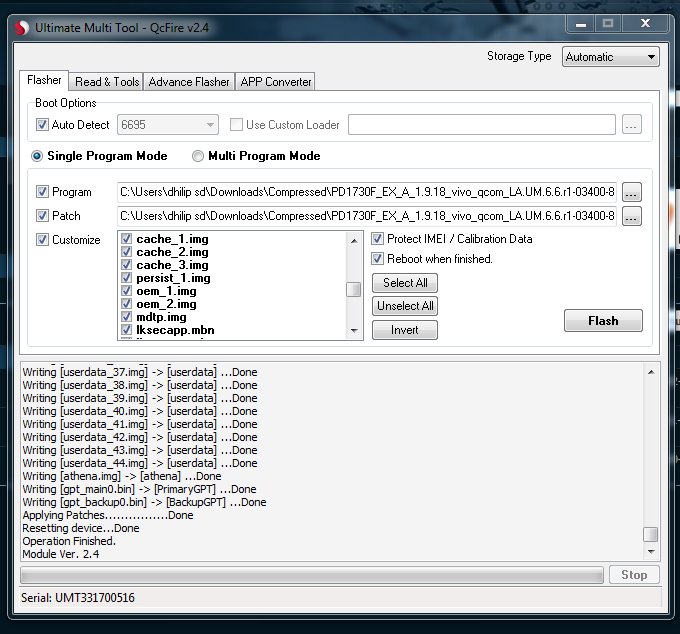Click partition list scroll down arrow
680x634 pixels.
tap(354, 331)
